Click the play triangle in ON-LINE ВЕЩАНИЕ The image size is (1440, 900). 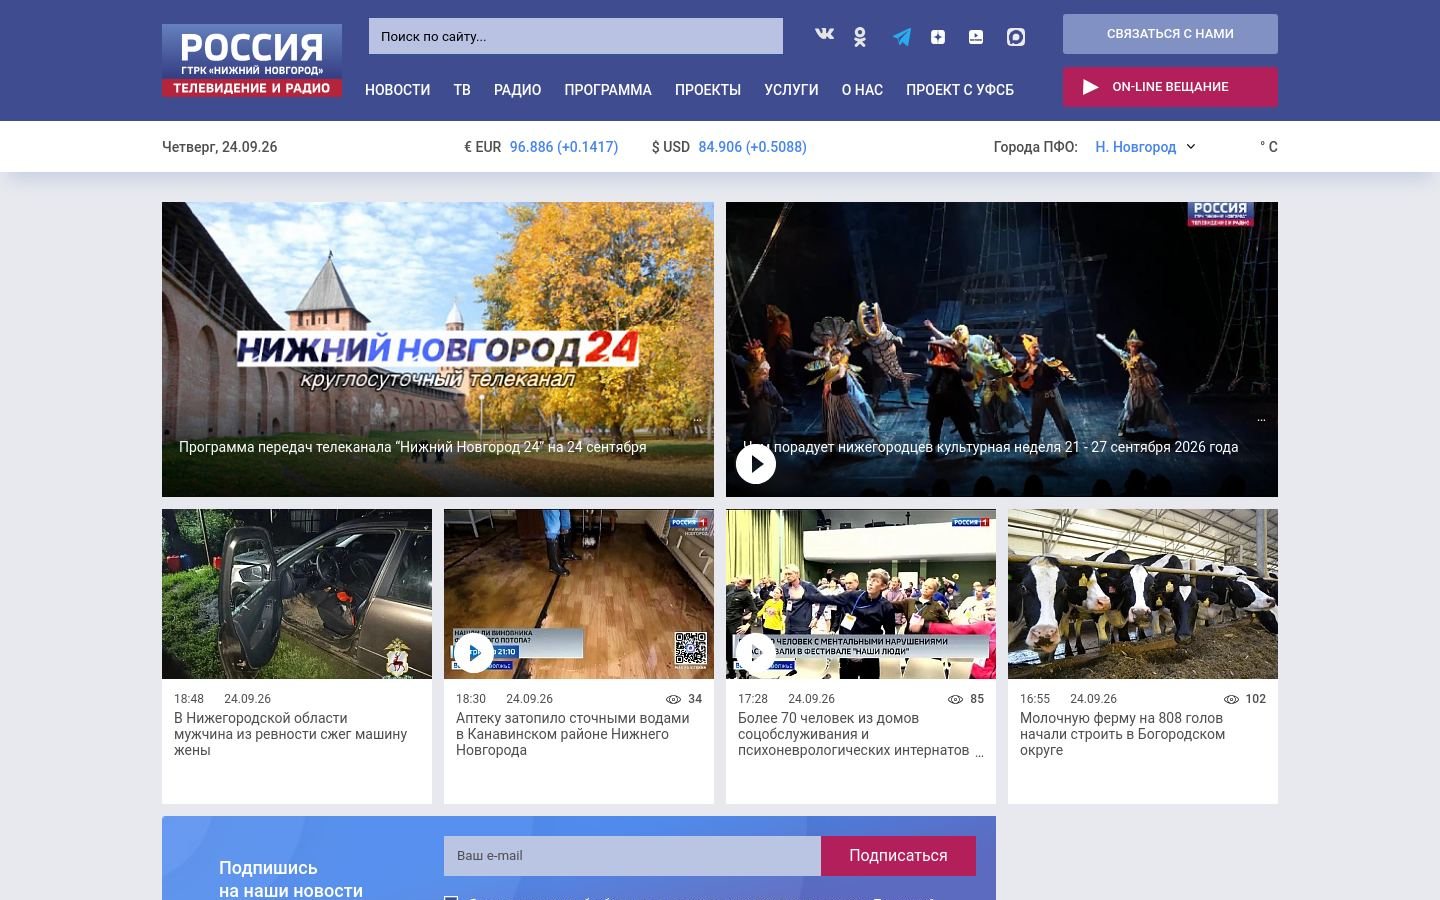[x=1091, y=87]
